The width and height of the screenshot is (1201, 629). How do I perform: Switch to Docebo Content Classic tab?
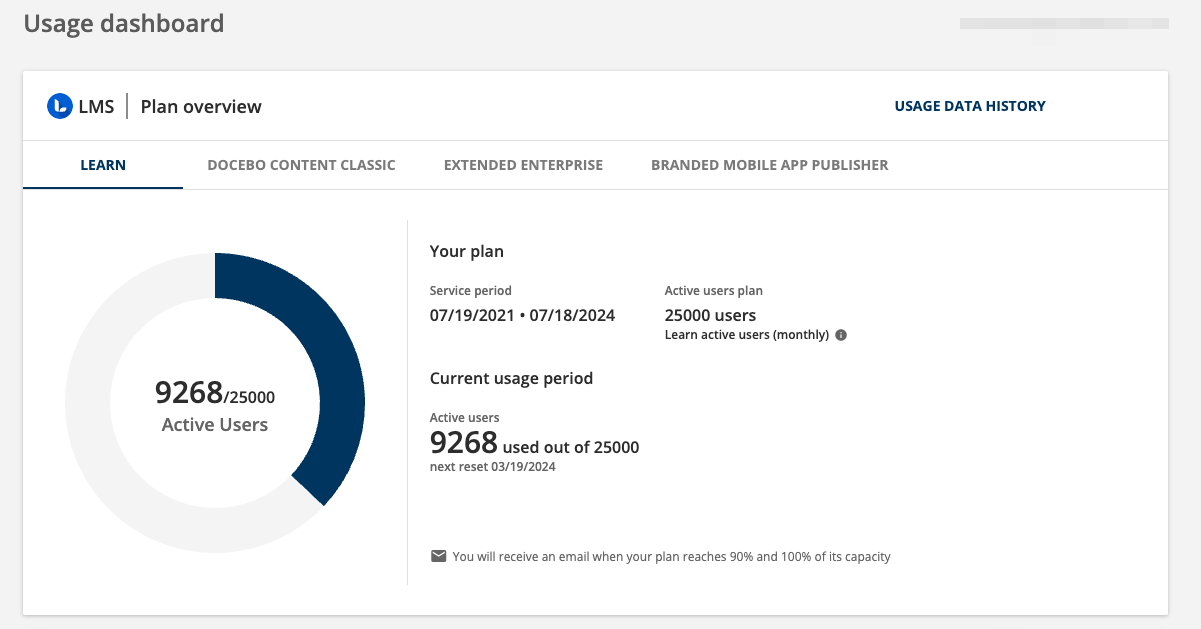click(301, 165)
